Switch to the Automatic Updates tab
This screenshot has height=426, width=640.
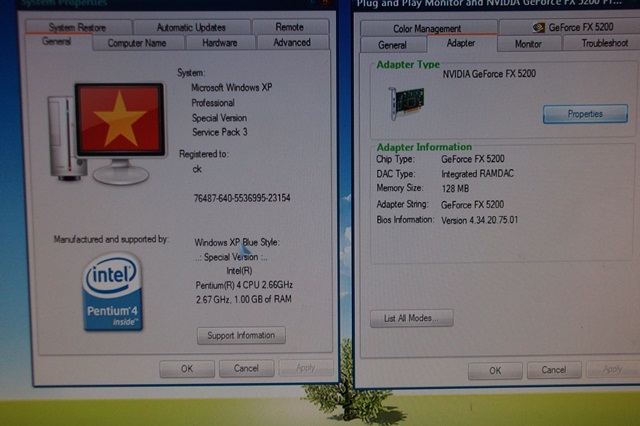pyautogui.click(x=190, y=27)
